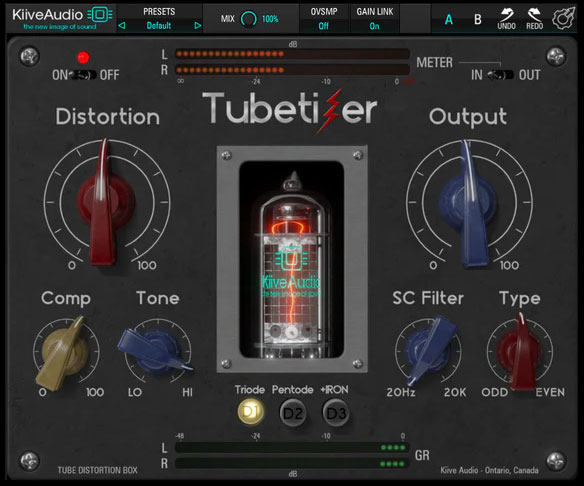Image resolution: width=584 pixels, height=486 pixels.
Task: Click the top dB level meter
Action: 292,62
